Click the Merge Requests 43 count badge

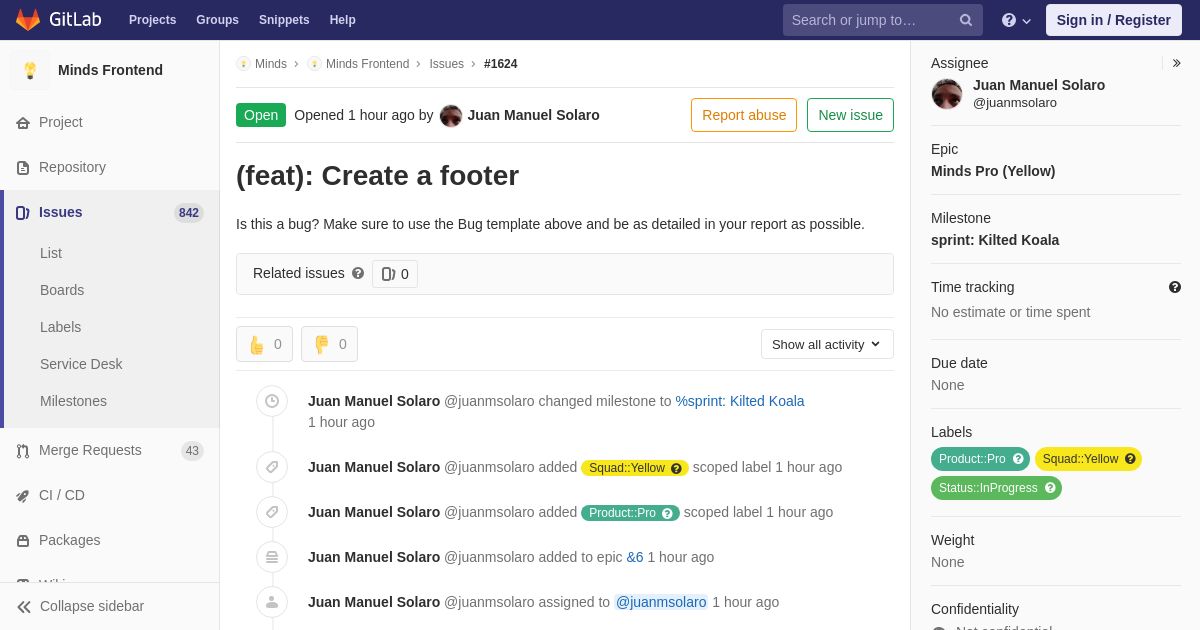[192, 451]
